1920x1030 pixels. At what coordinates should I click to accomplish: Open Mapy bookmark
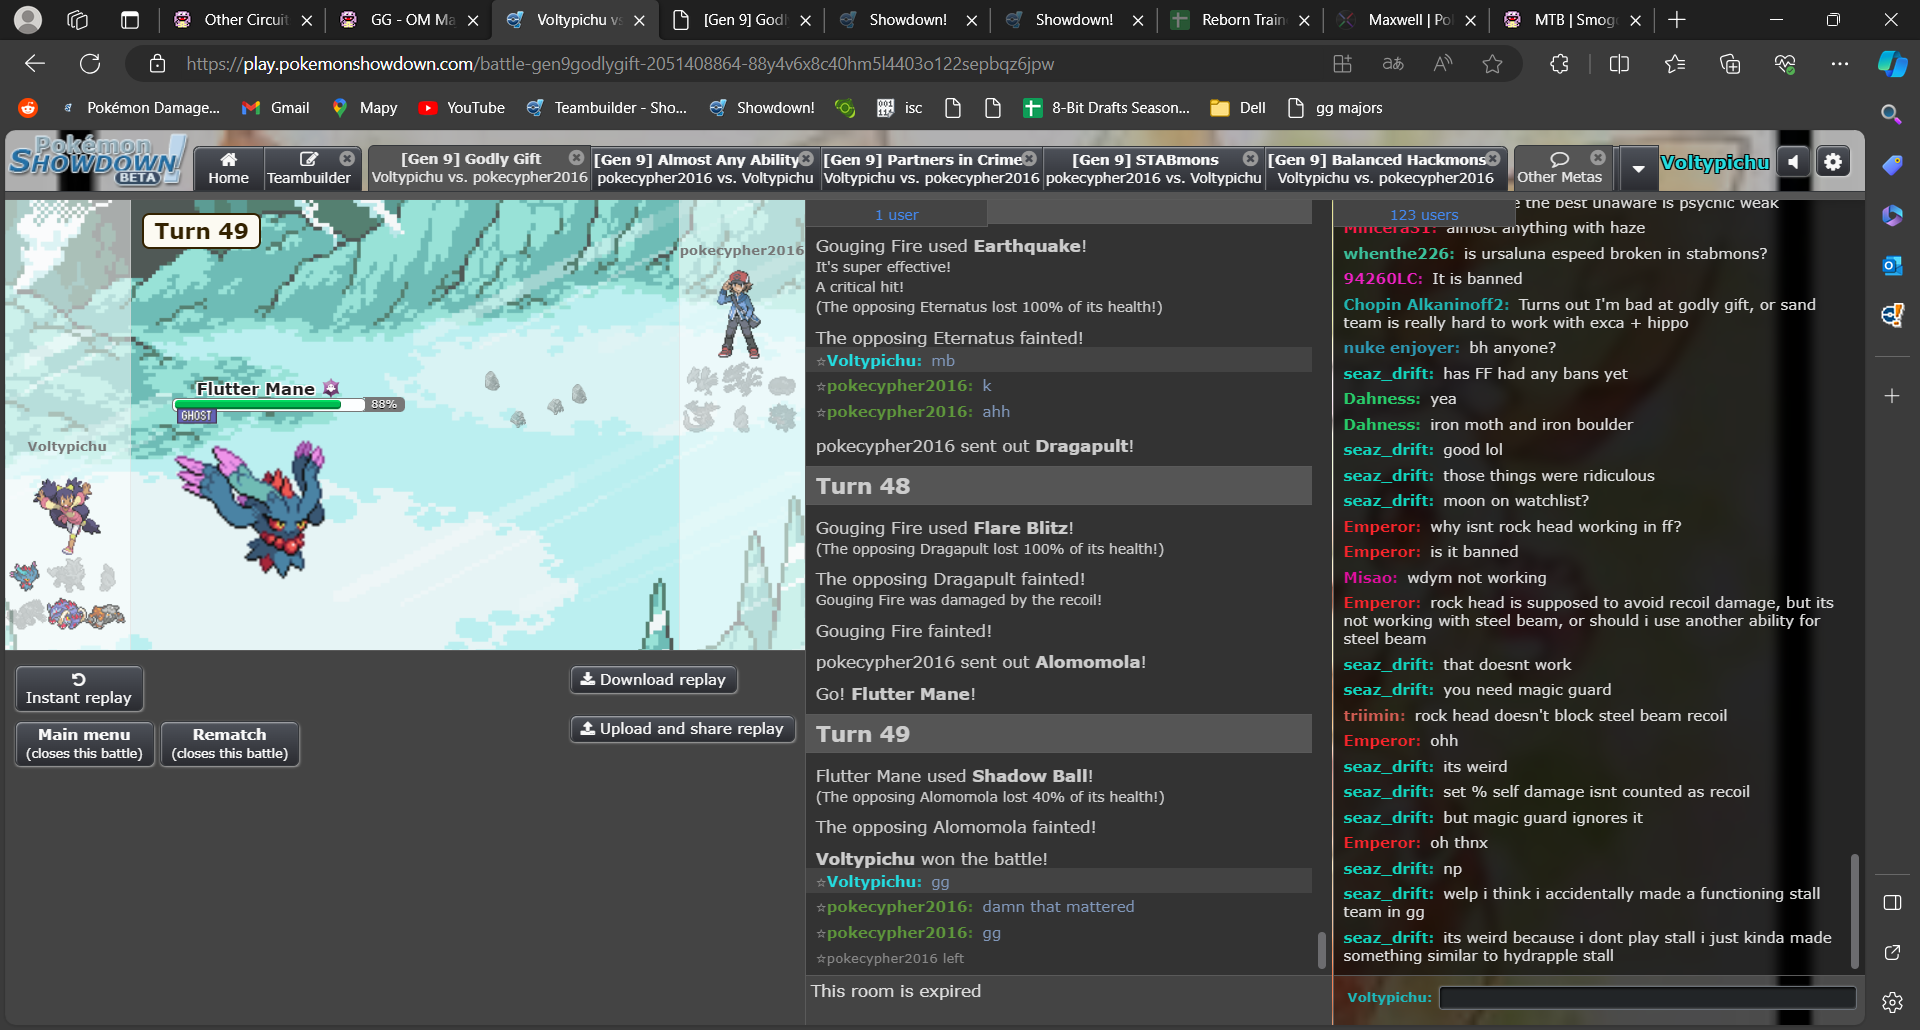click(x=365, y=108)
